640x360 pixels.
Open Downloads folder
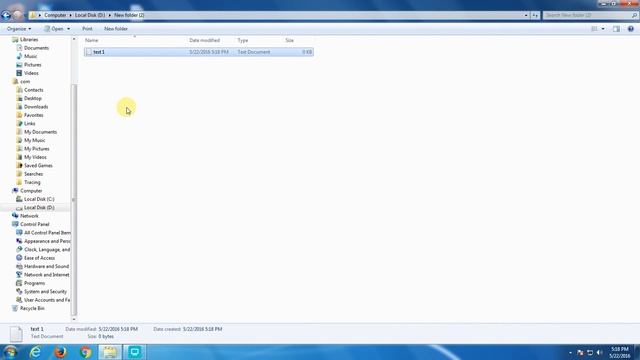36,107
